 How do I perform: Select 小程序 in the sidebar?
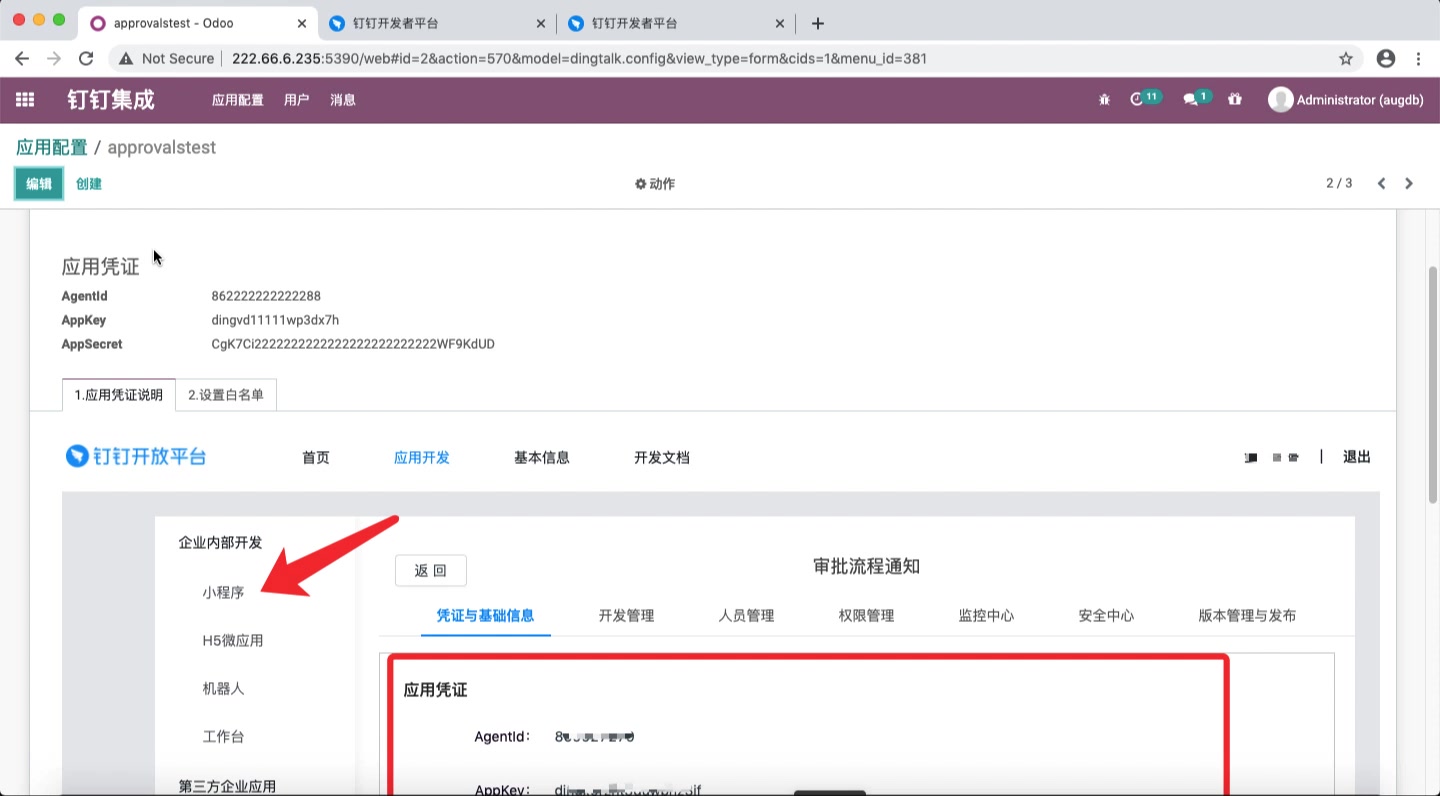(x=223, y=592)
